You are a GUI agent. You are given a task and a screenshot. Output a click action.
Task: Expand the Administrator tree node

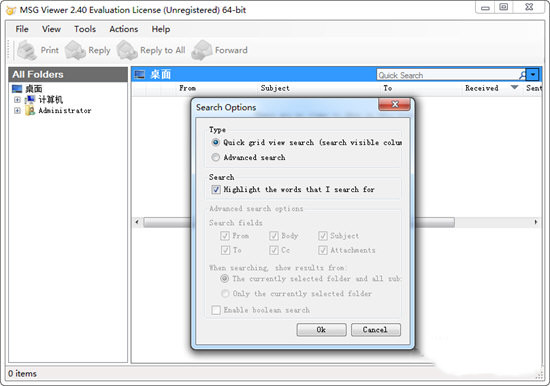point(17,111)
